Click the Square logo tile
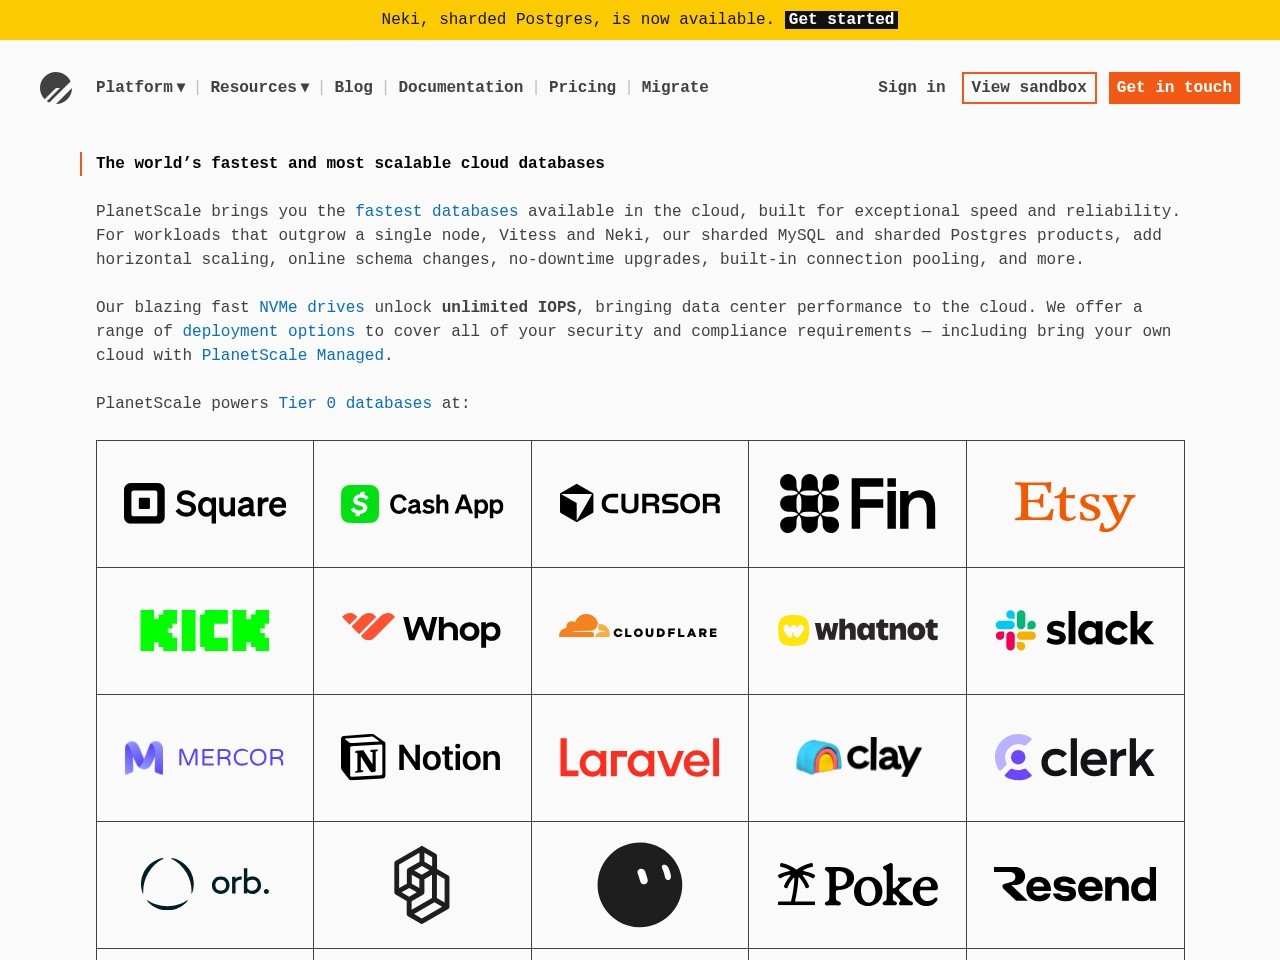The image size is (1280, 960). [205, 504]
